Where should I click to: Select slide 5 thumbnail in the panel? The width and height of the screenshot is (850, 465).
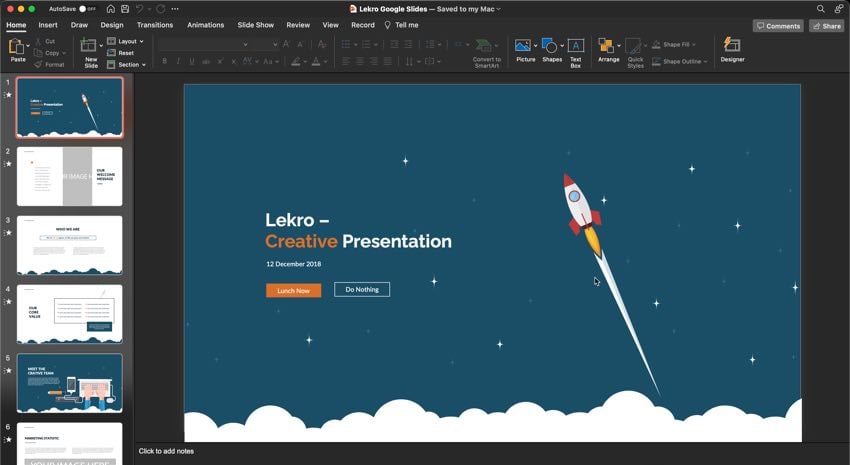click(69, 382)
